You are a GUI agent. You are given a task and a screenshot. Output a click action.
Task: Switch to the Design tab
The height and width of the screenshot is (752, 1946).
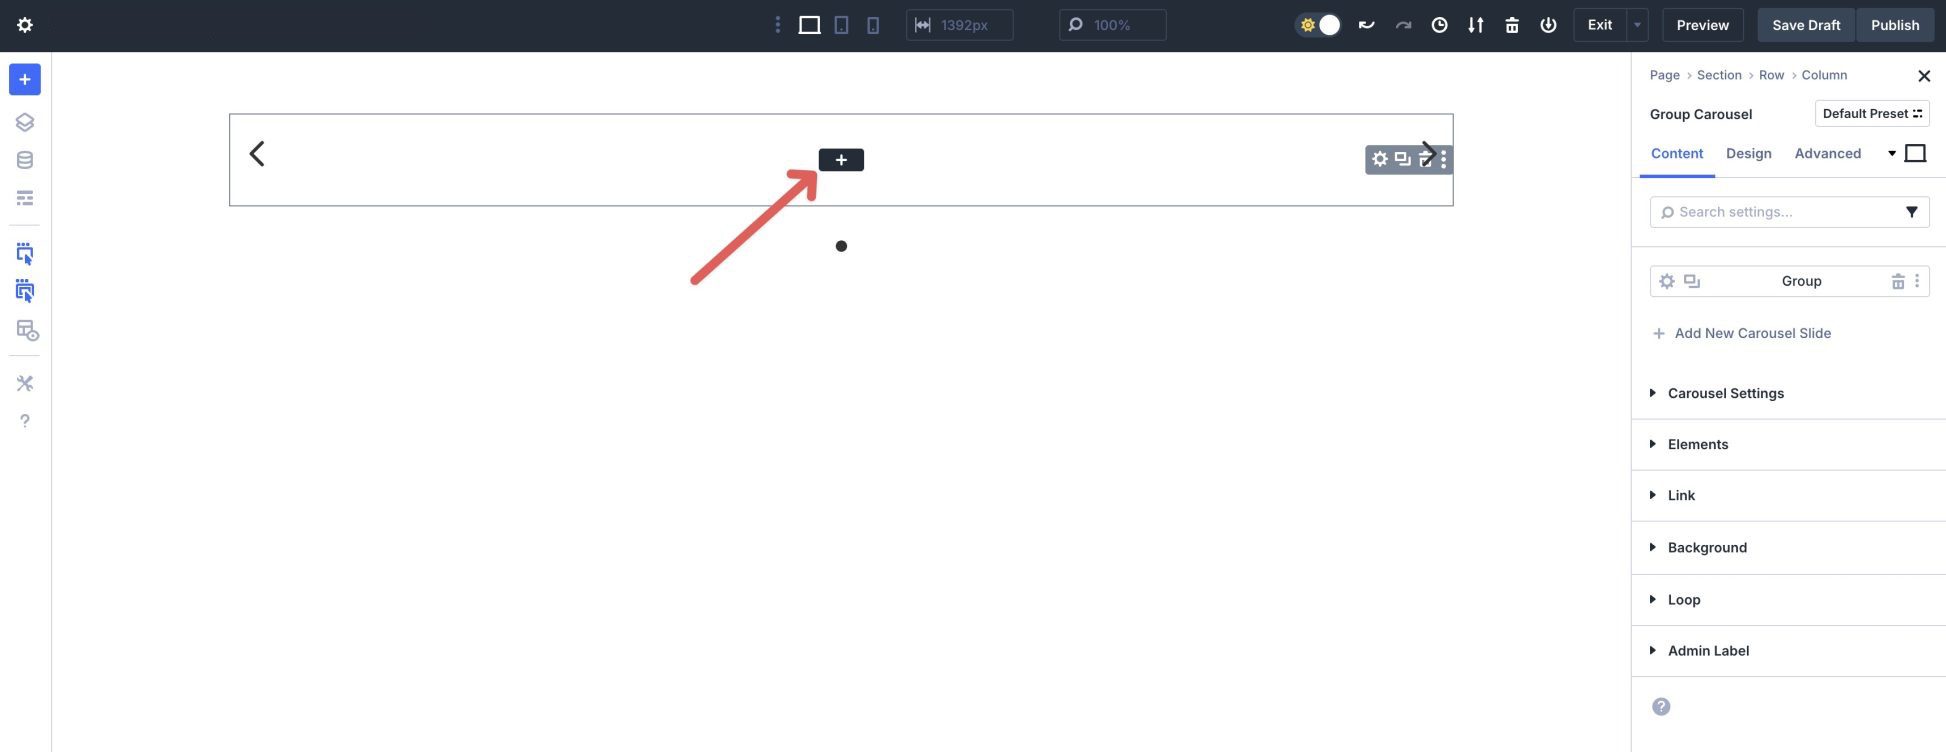(x=1748, y=153)
